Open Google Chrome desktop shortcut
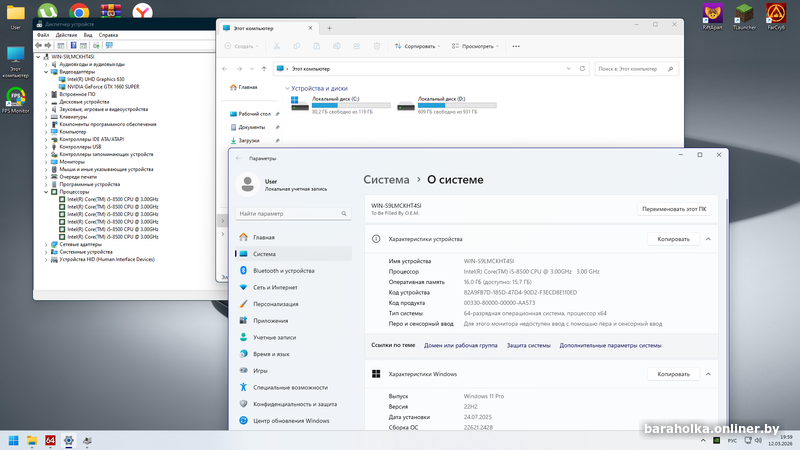 click(79, 12)
